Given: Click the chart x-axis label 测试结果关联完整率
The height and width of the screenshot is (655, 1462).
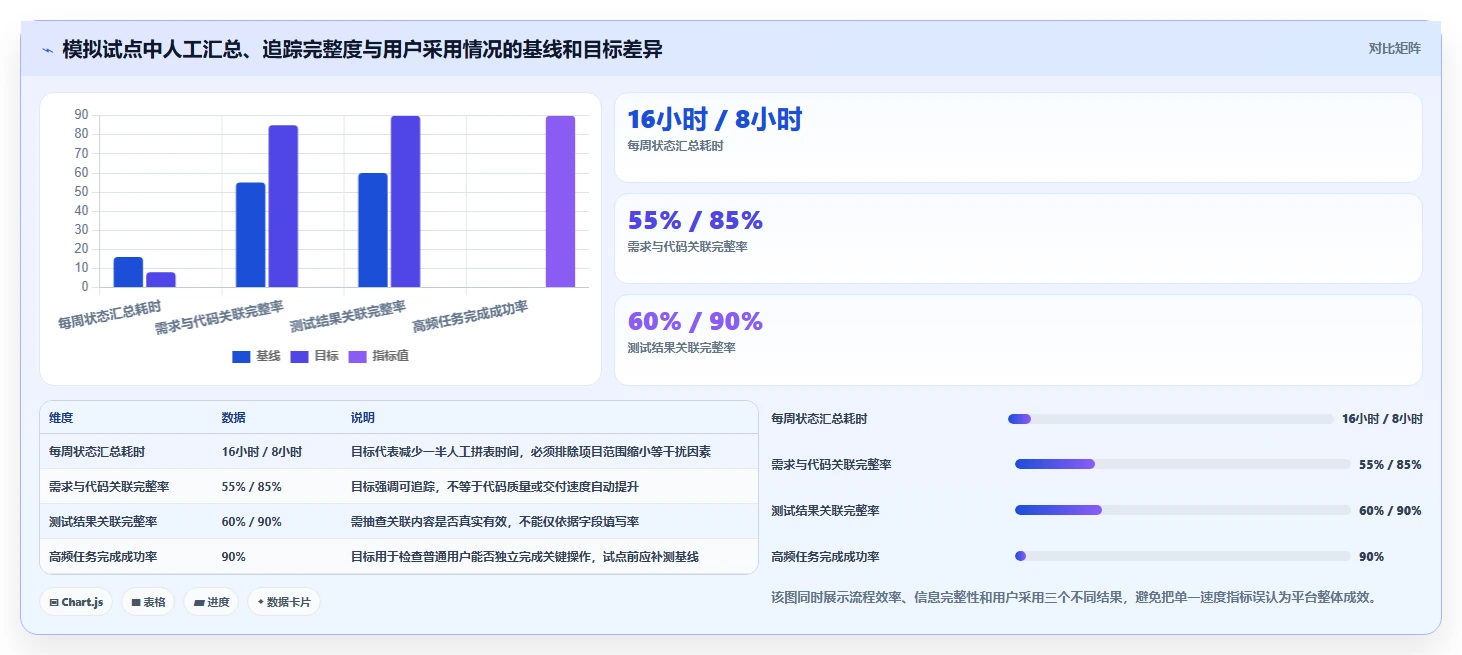Looking at the screenshot, I should tap(347, 315).
